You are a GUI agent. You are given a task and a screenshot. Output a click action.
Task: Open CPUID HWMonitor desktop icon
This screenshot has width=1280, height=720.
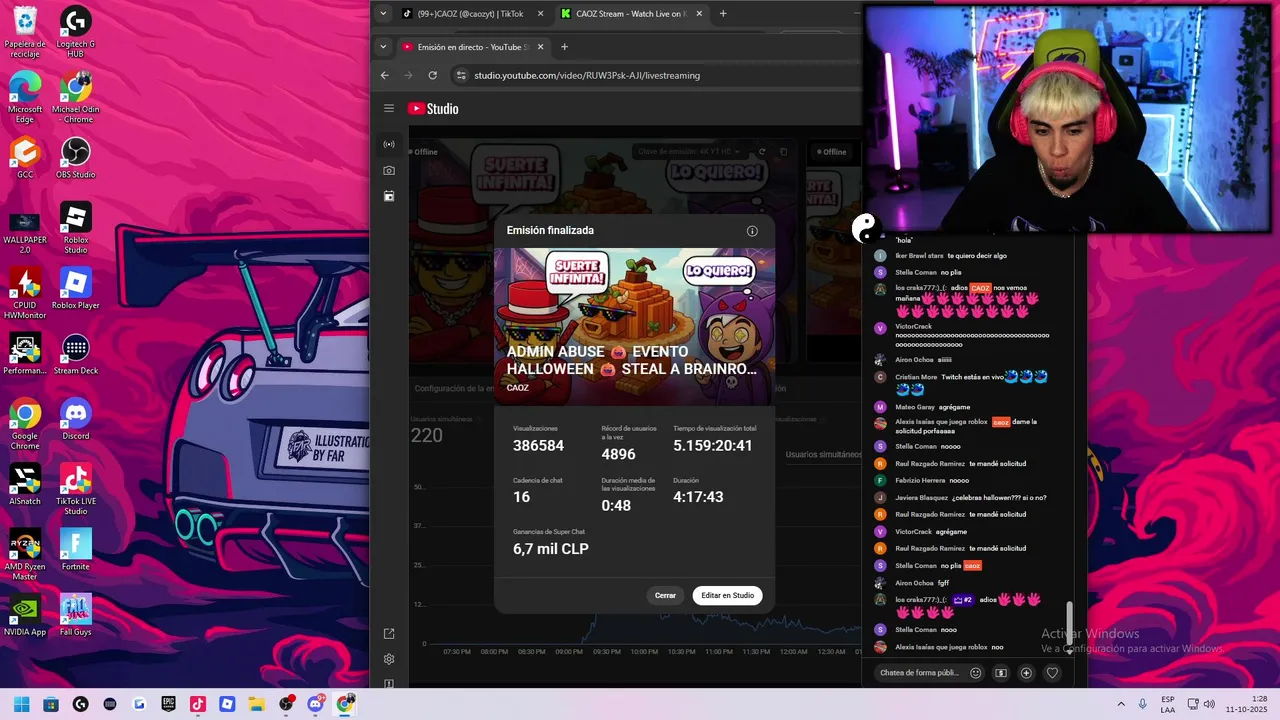point(25,294)
